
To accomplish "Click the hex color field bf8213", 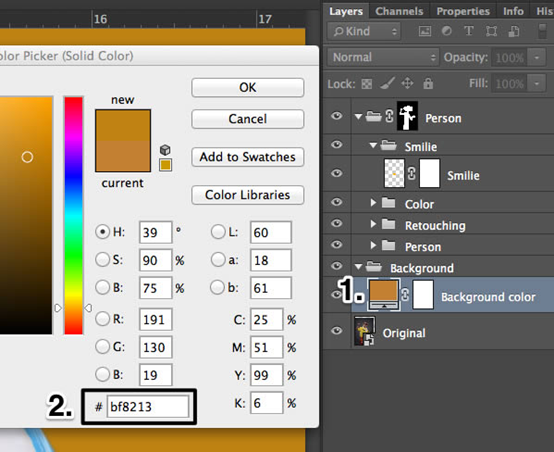I will [148, 407].
